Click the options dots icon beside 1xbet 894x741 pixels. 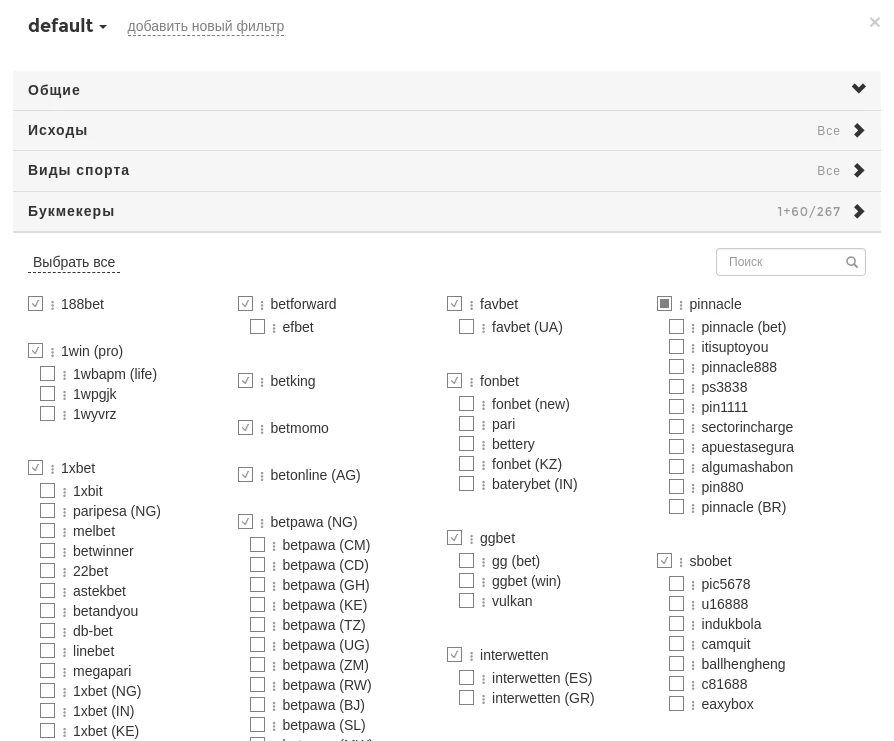coord(53,469)
